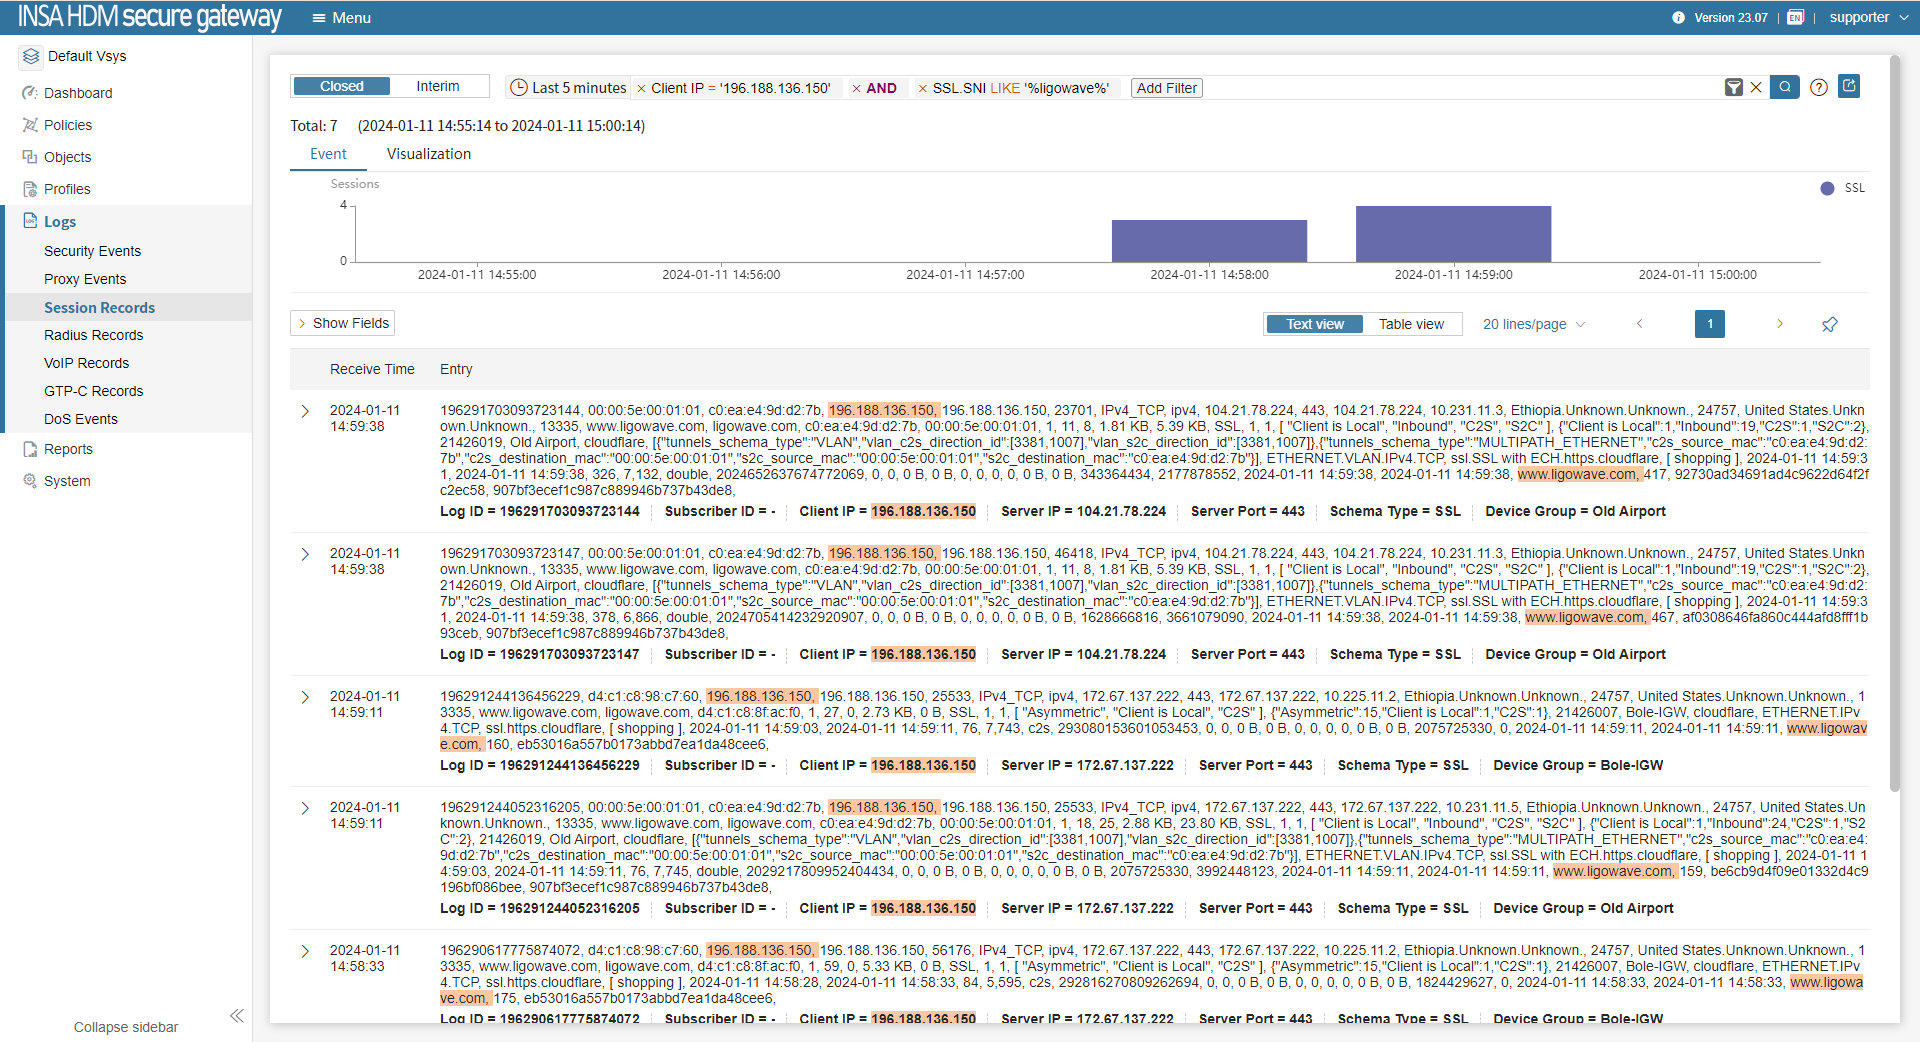Open the supporter user dropdown
The image size is (1920, 1042).
click(x=1867, y=17)
